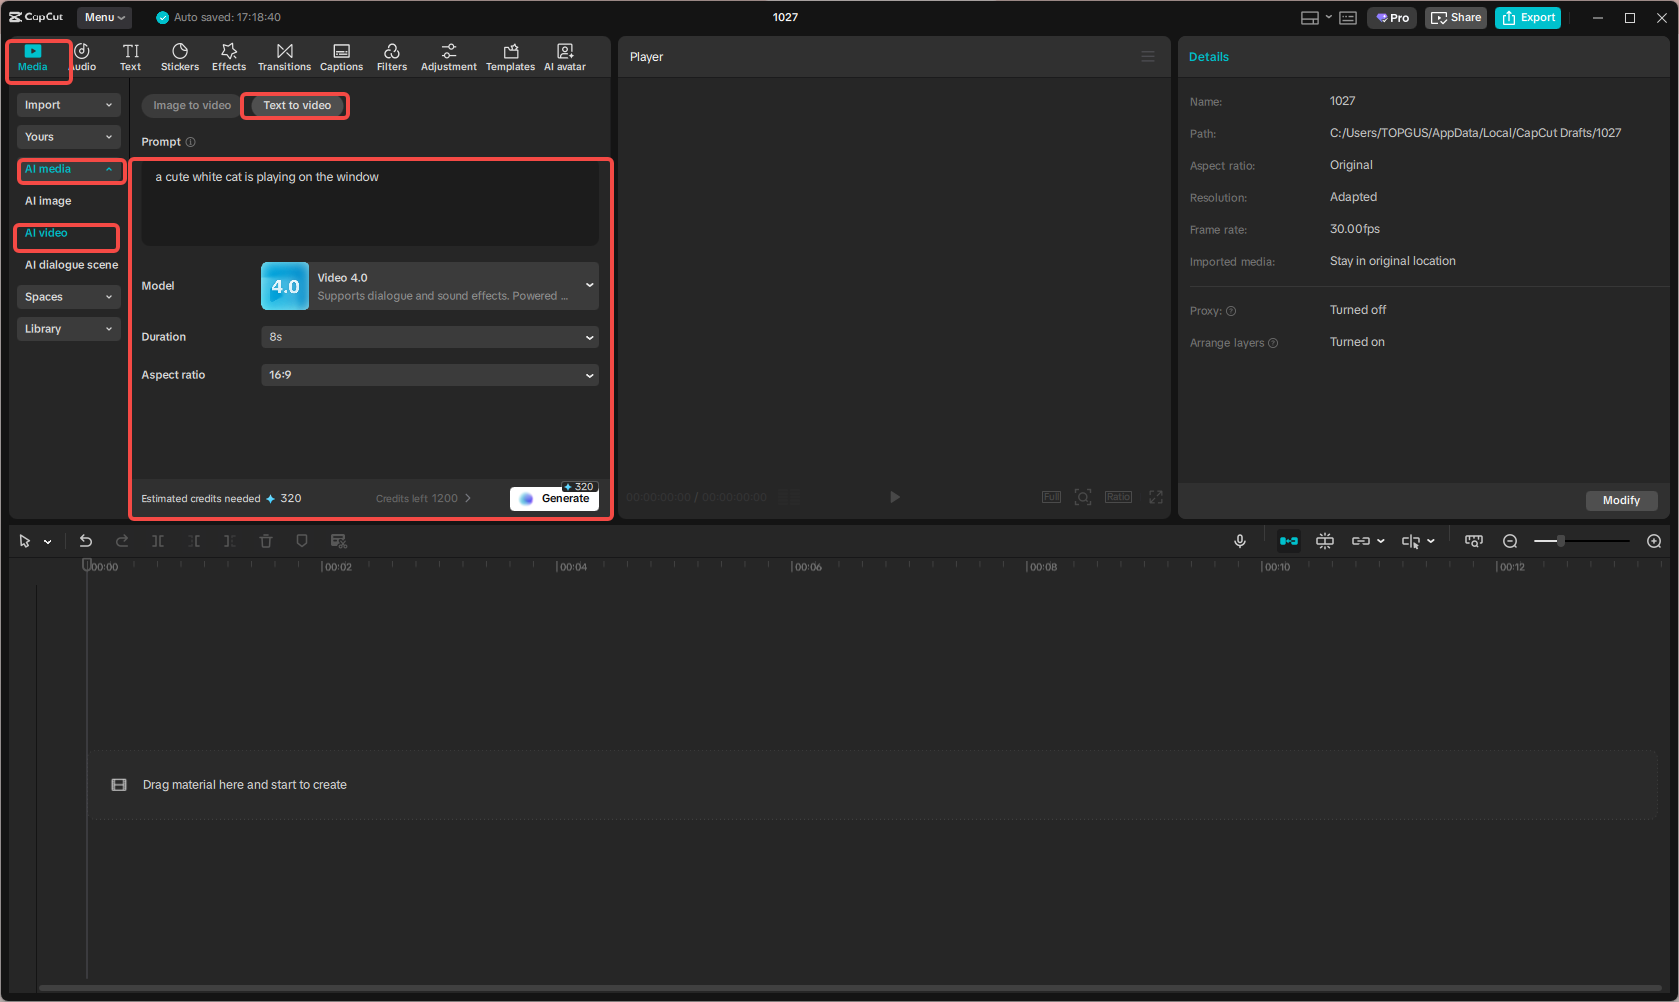Switch to the Captions panel
The width and height of the screenshot is (1679, 1002).
(341, 56)
